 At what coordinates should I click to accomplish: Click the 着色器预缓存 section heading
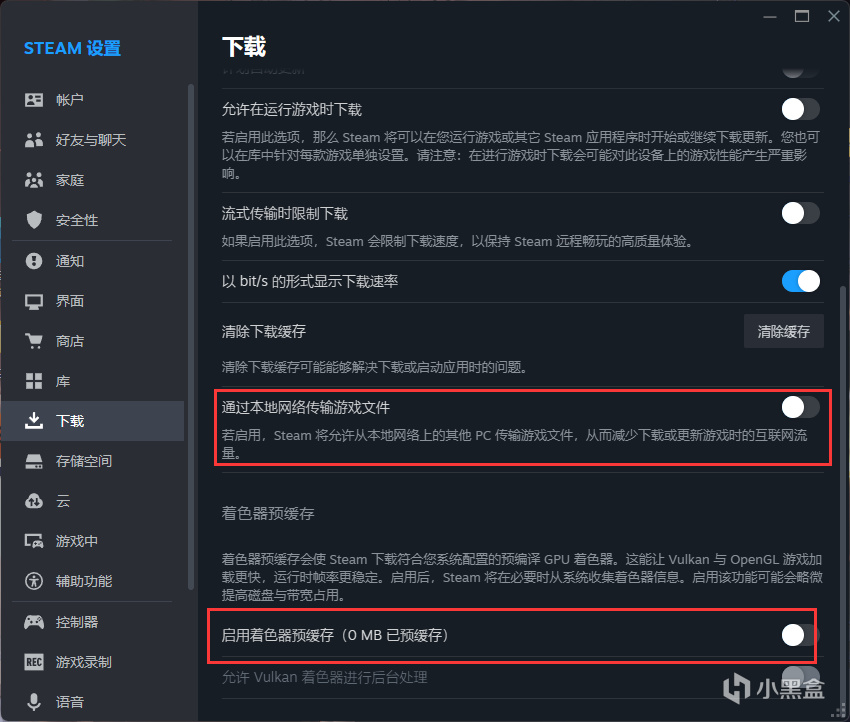click(268, 513)
